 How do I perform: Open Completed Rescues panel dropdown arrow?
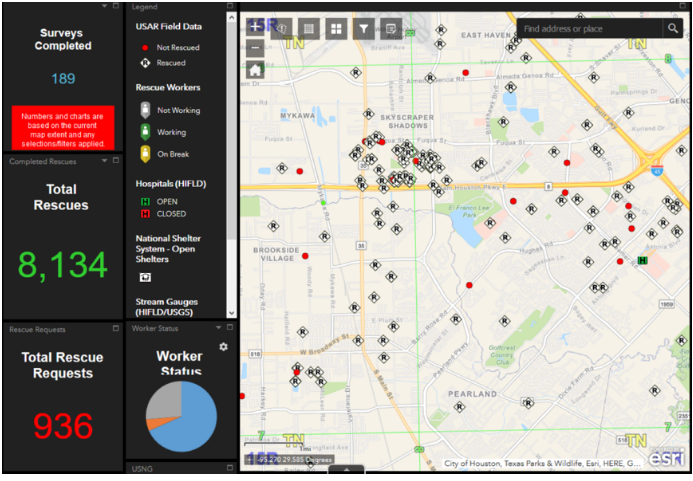103,160
